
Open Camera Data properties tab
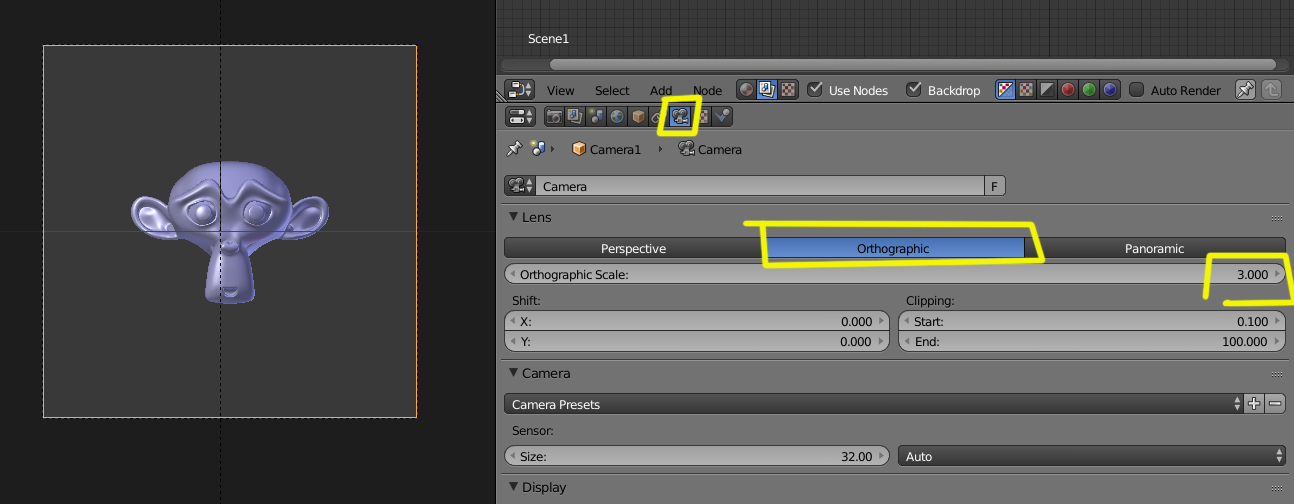[x=680, y=116]
